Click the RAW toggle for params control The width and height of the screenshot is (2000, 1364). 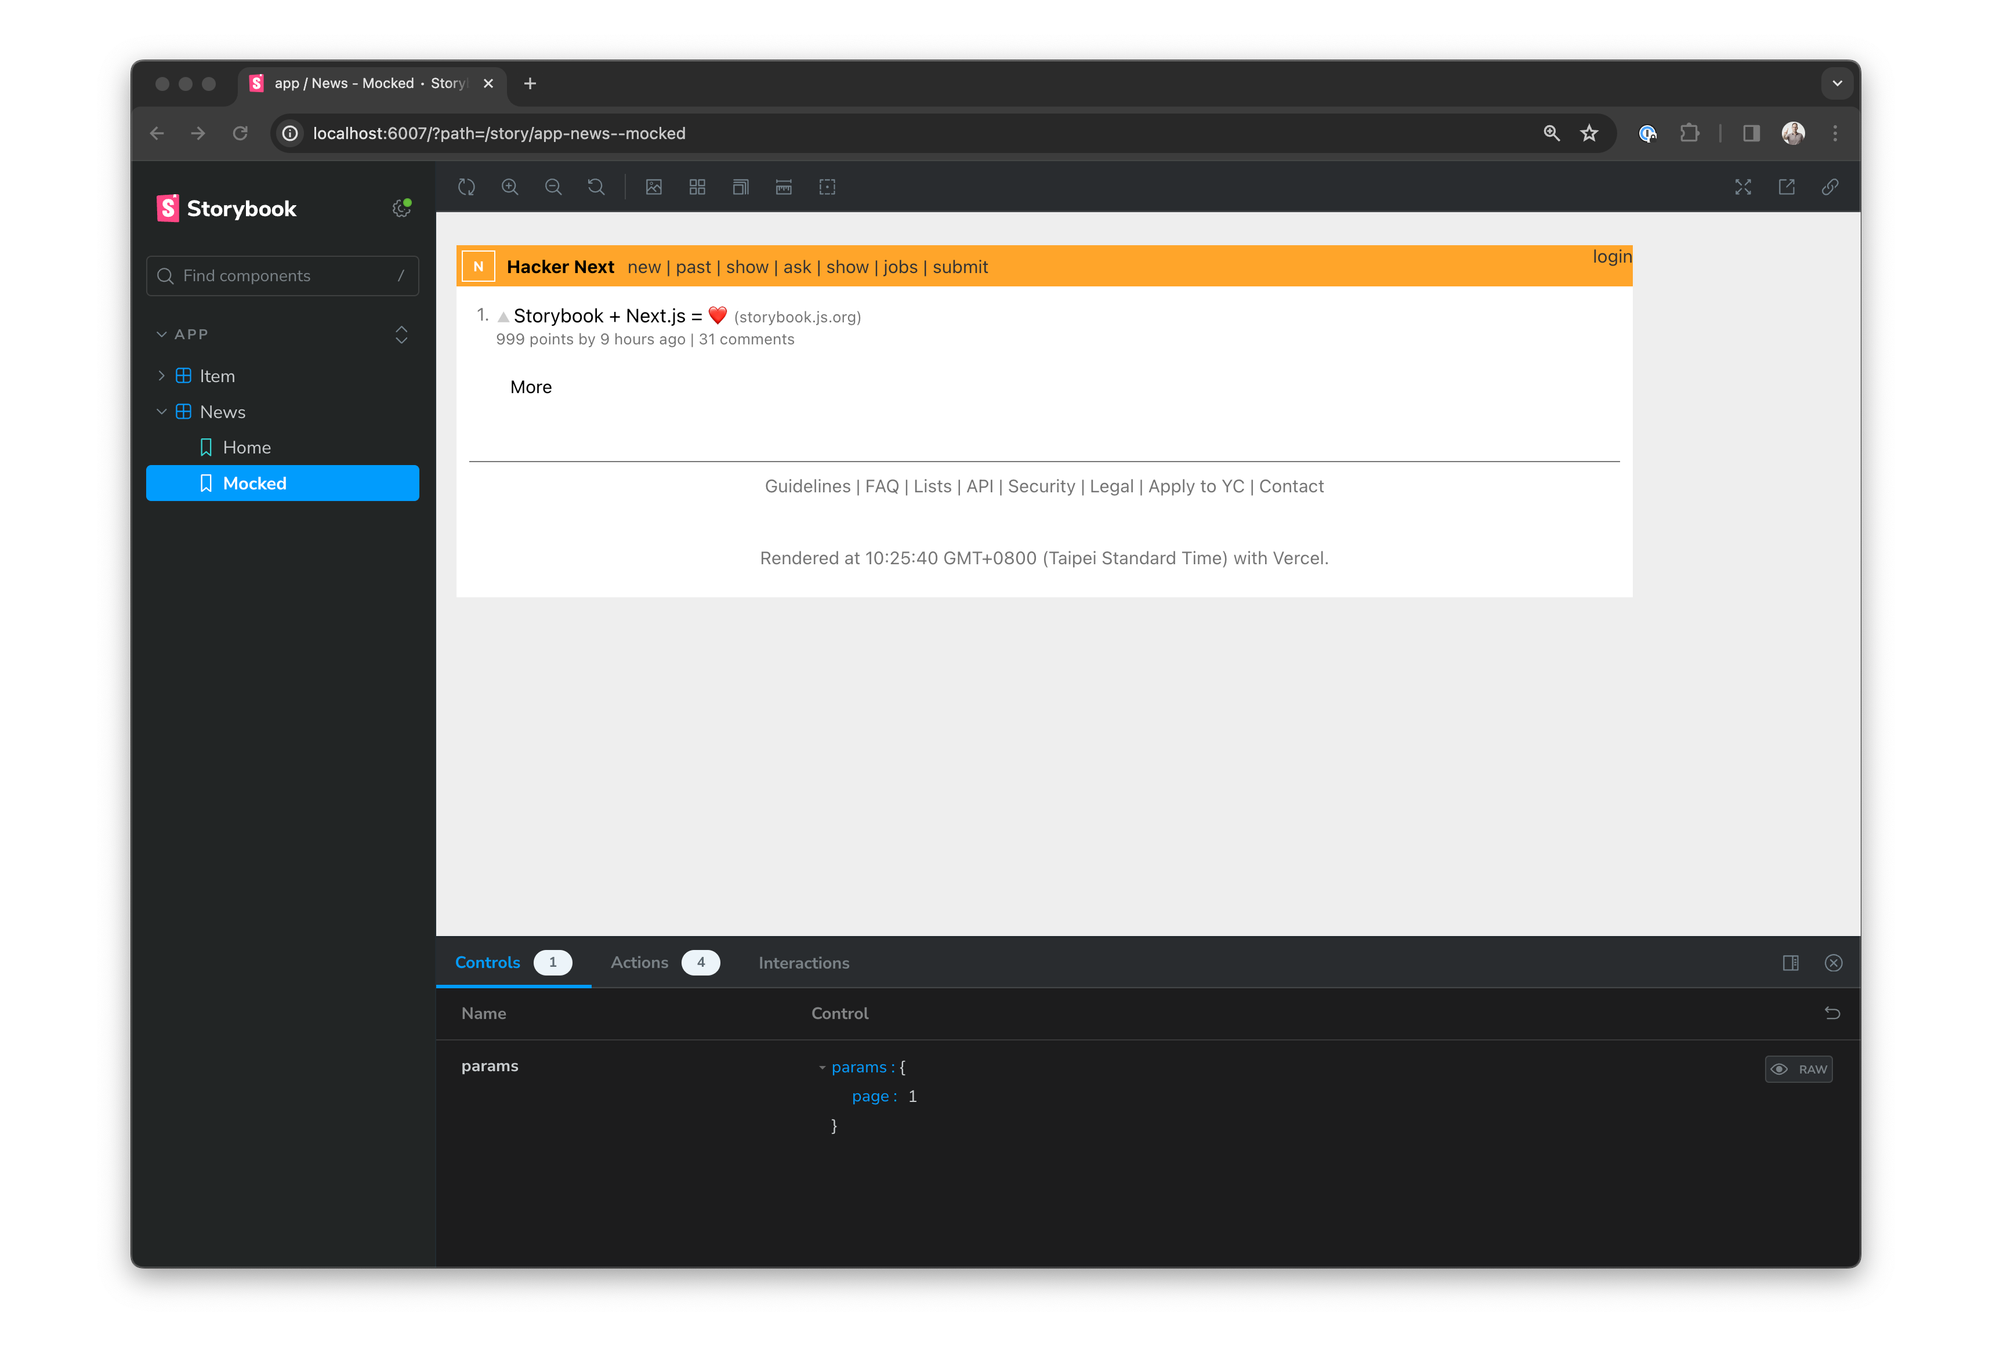[1798, 1068]
